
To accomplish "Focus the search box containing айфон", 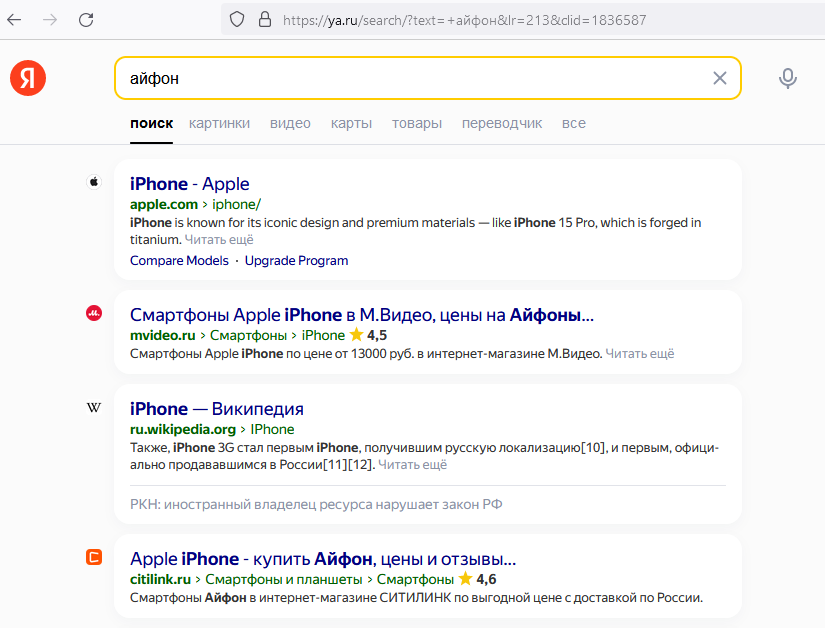I will tap(428, 78).
